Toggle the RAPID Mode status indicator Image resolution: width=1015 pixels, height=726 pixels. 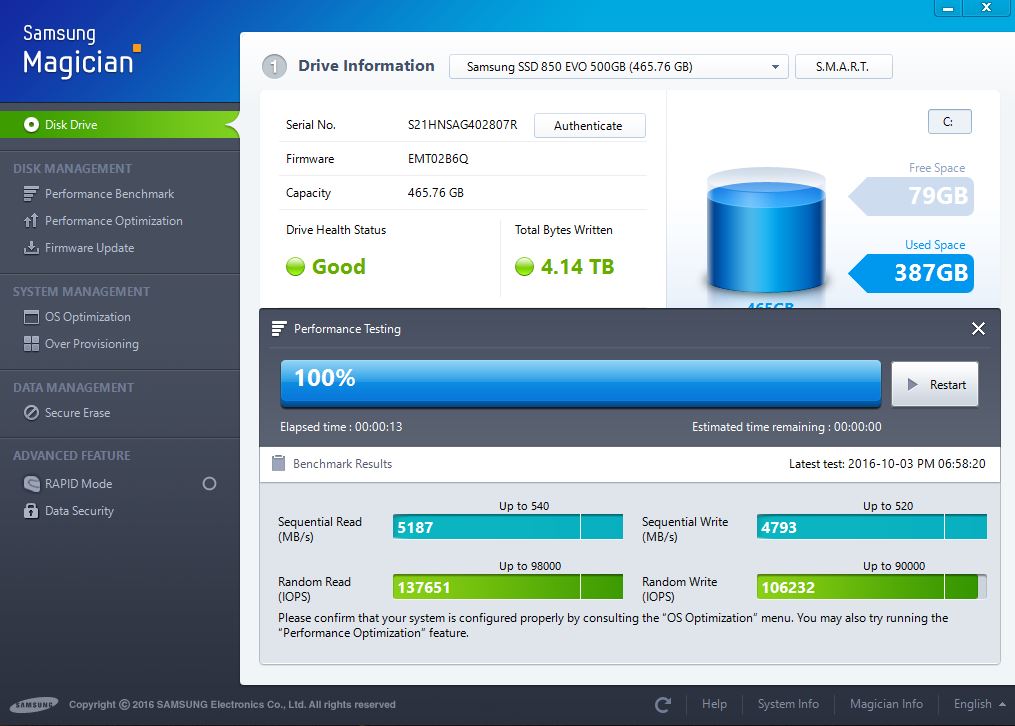[209, 484]
